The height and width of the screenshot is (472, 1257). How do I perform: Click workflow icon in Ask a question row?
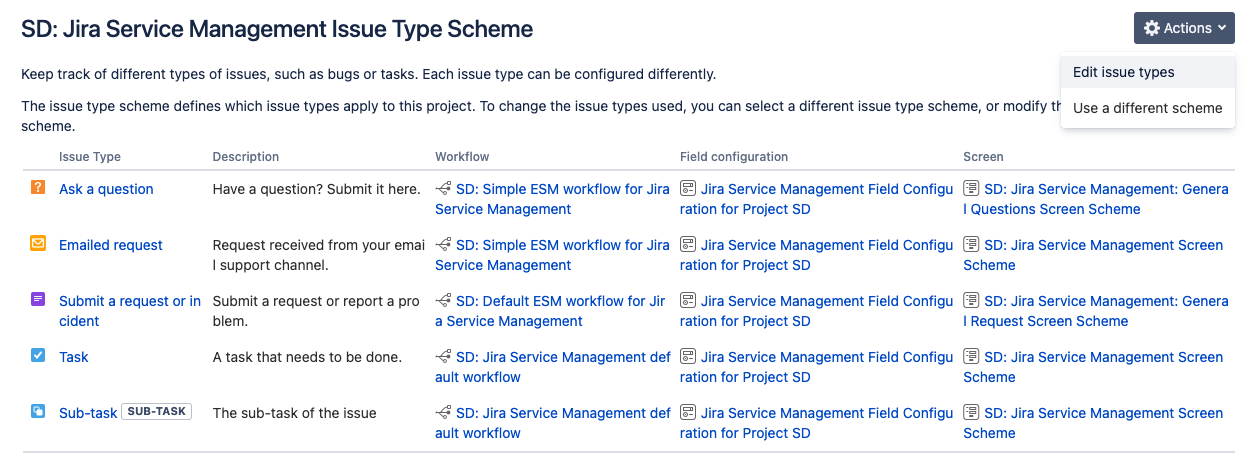(444, 189)
